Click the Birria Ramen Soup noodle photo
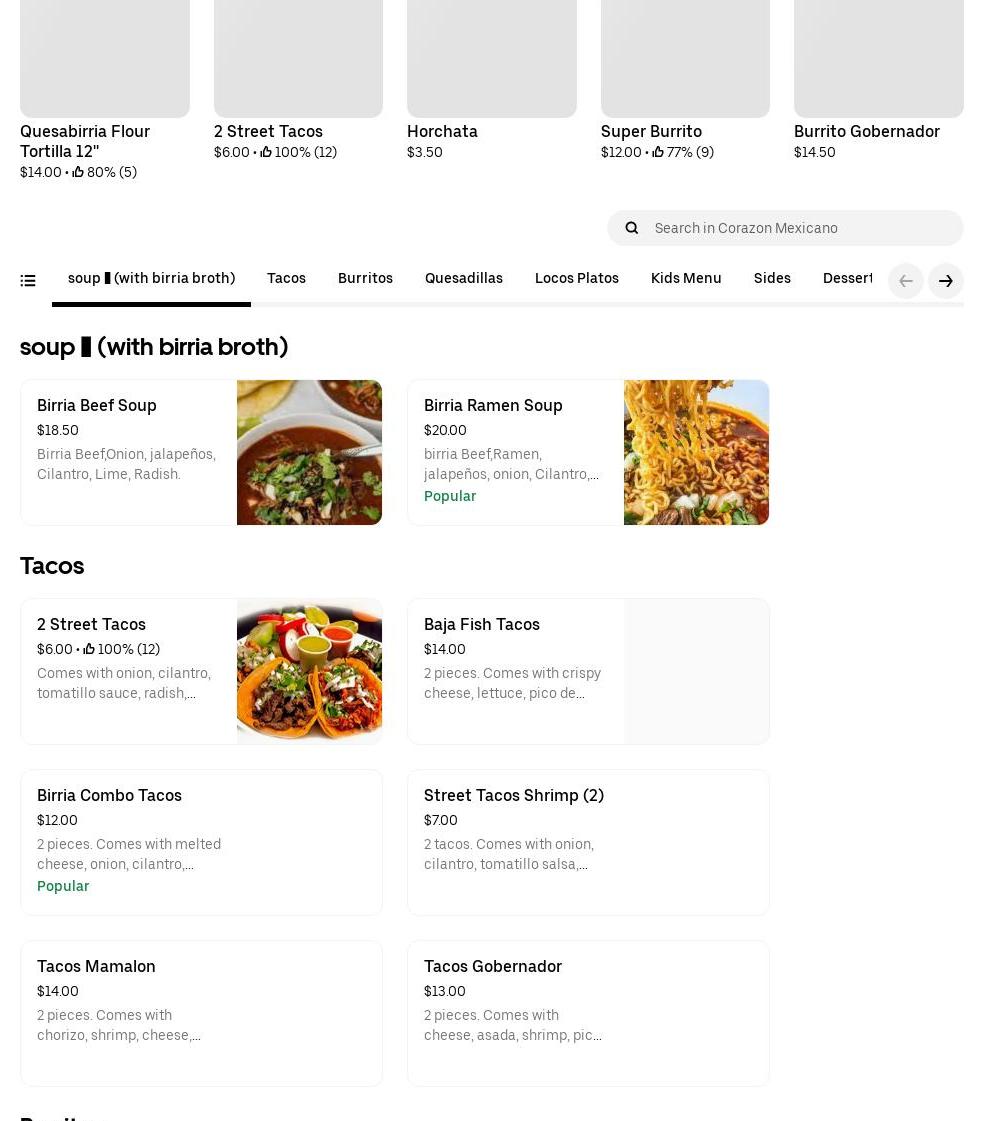The image size is (984, 1121). click(x=696, y=453)
